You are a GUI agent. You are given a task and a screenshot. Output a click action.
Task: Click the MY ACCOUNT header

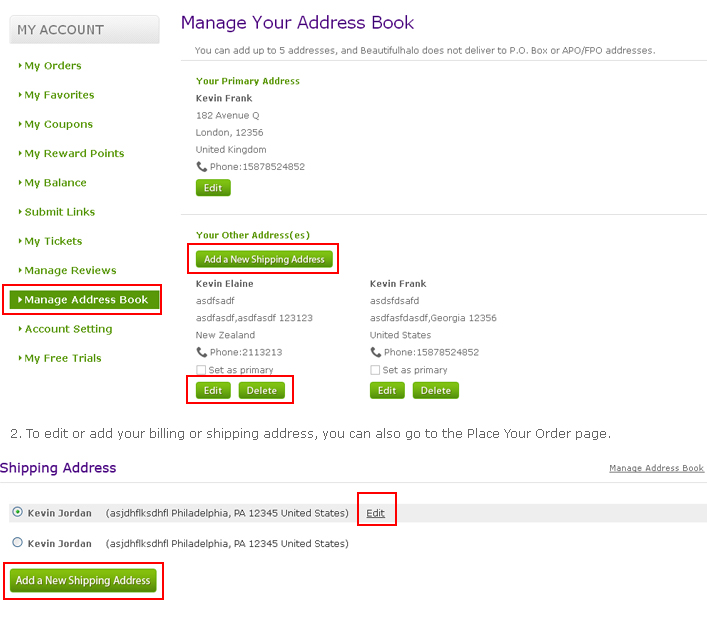84,30
